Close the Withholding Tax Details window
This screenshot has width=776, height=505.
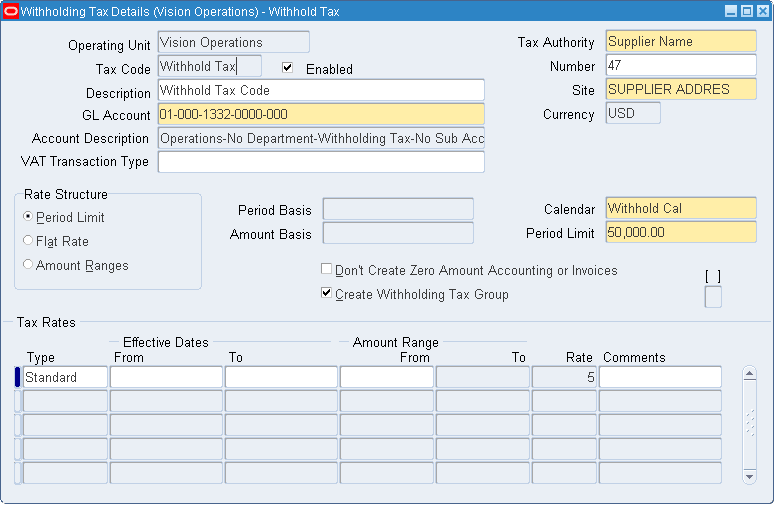pos(762,11)
